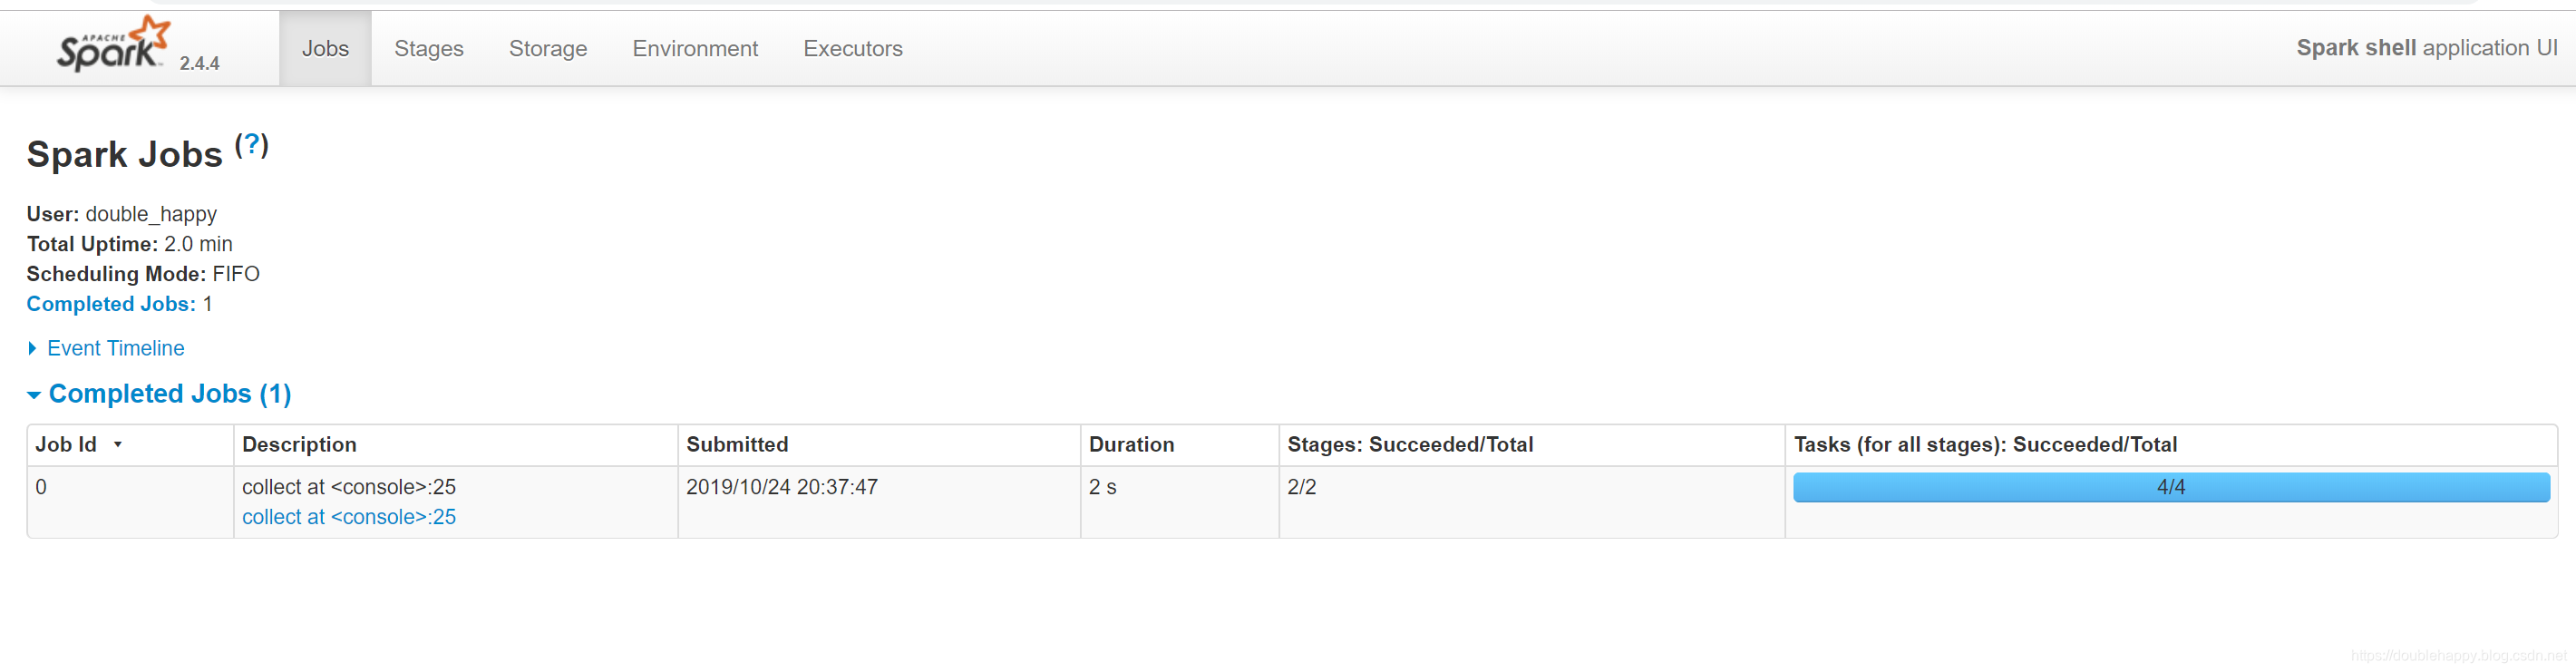Click the Job Id column header
2576x672 pixels.
(x=66, y=445)
